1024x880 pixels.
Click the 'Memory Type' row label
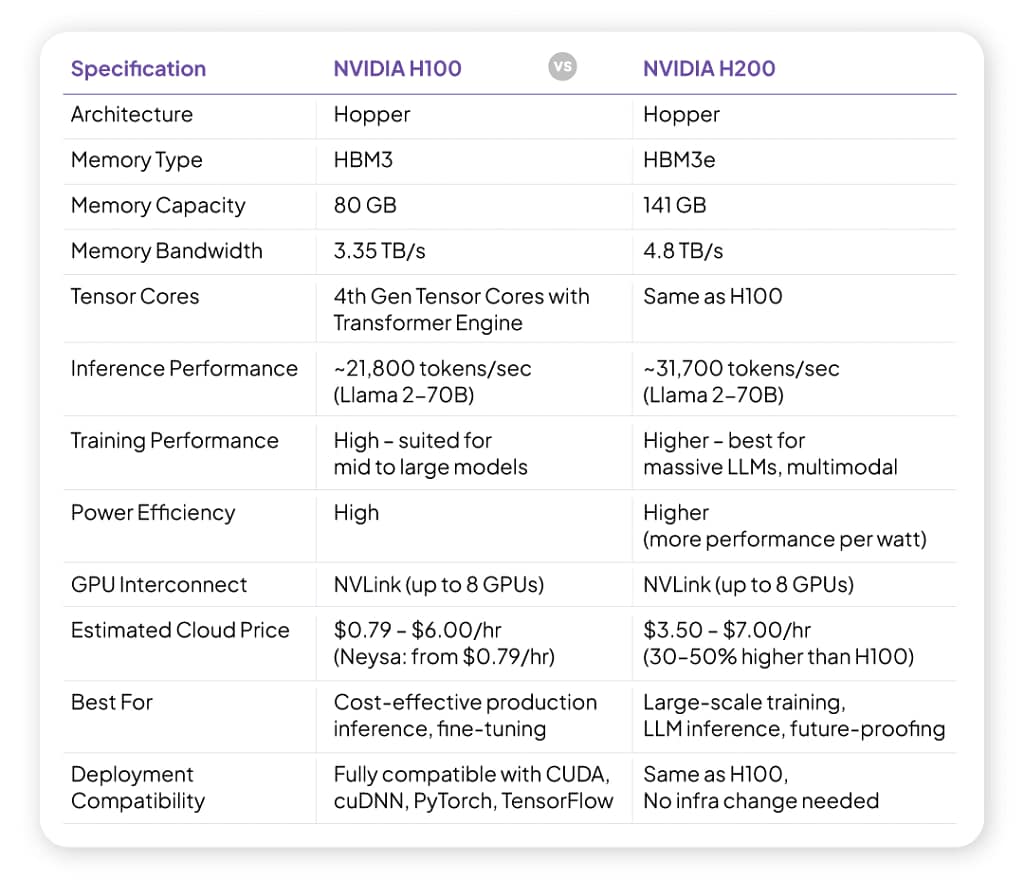(136, 160)
